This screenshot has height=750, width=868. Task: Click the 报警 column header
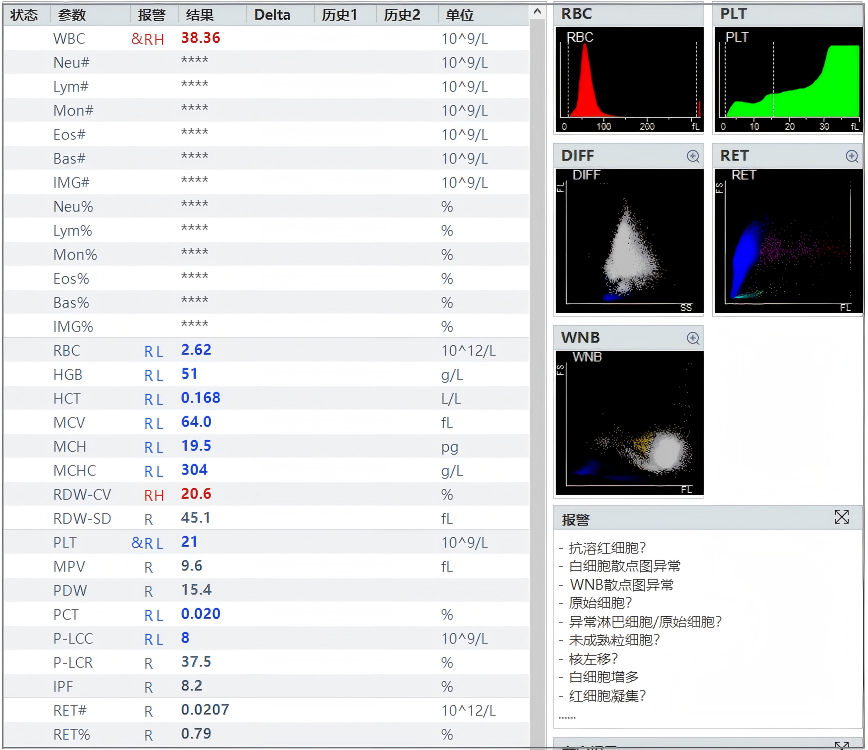click(x=152, y=15)
